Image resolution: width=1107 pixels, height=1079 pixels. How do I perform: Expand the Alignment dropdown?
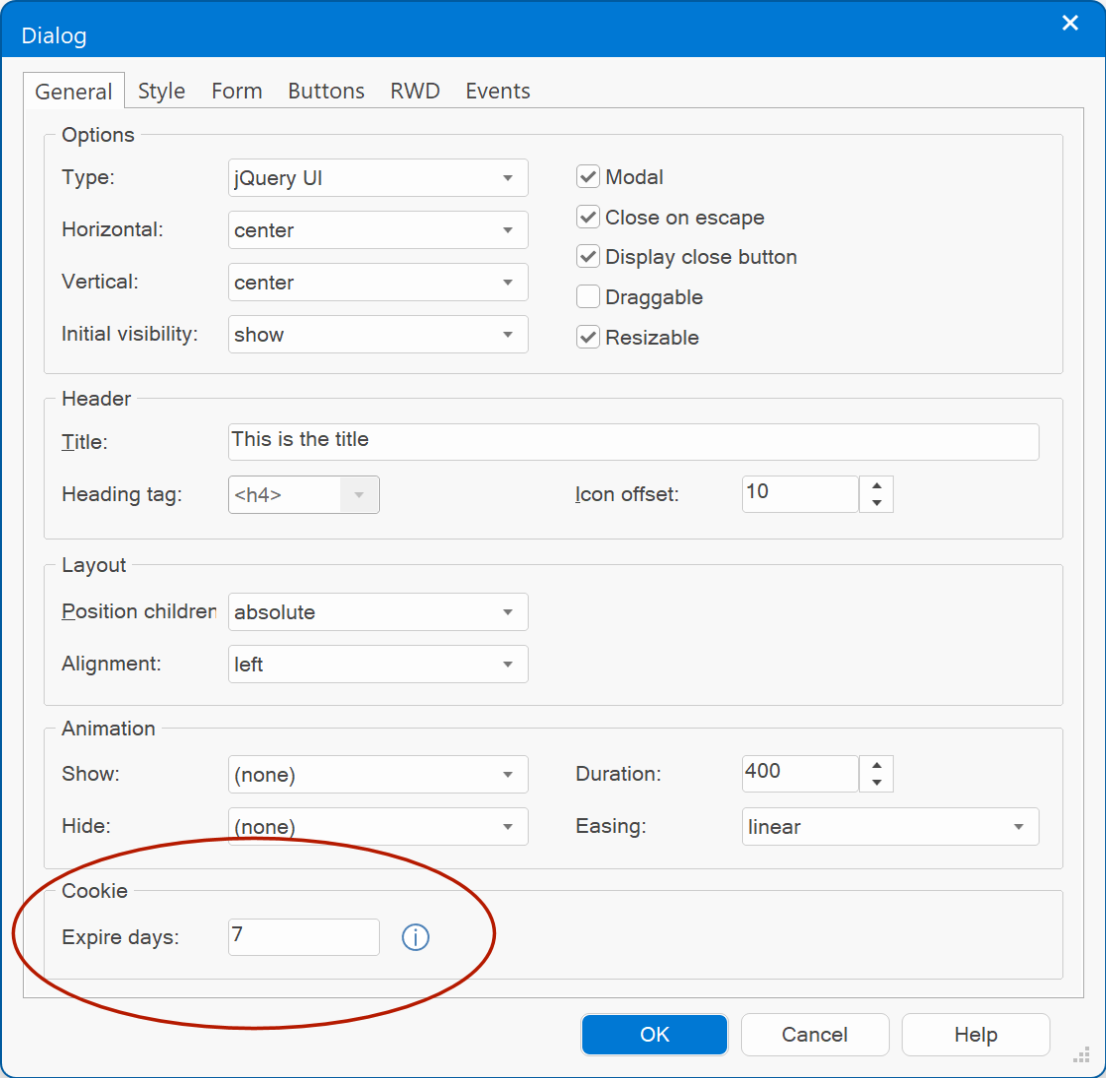[378, 664]
